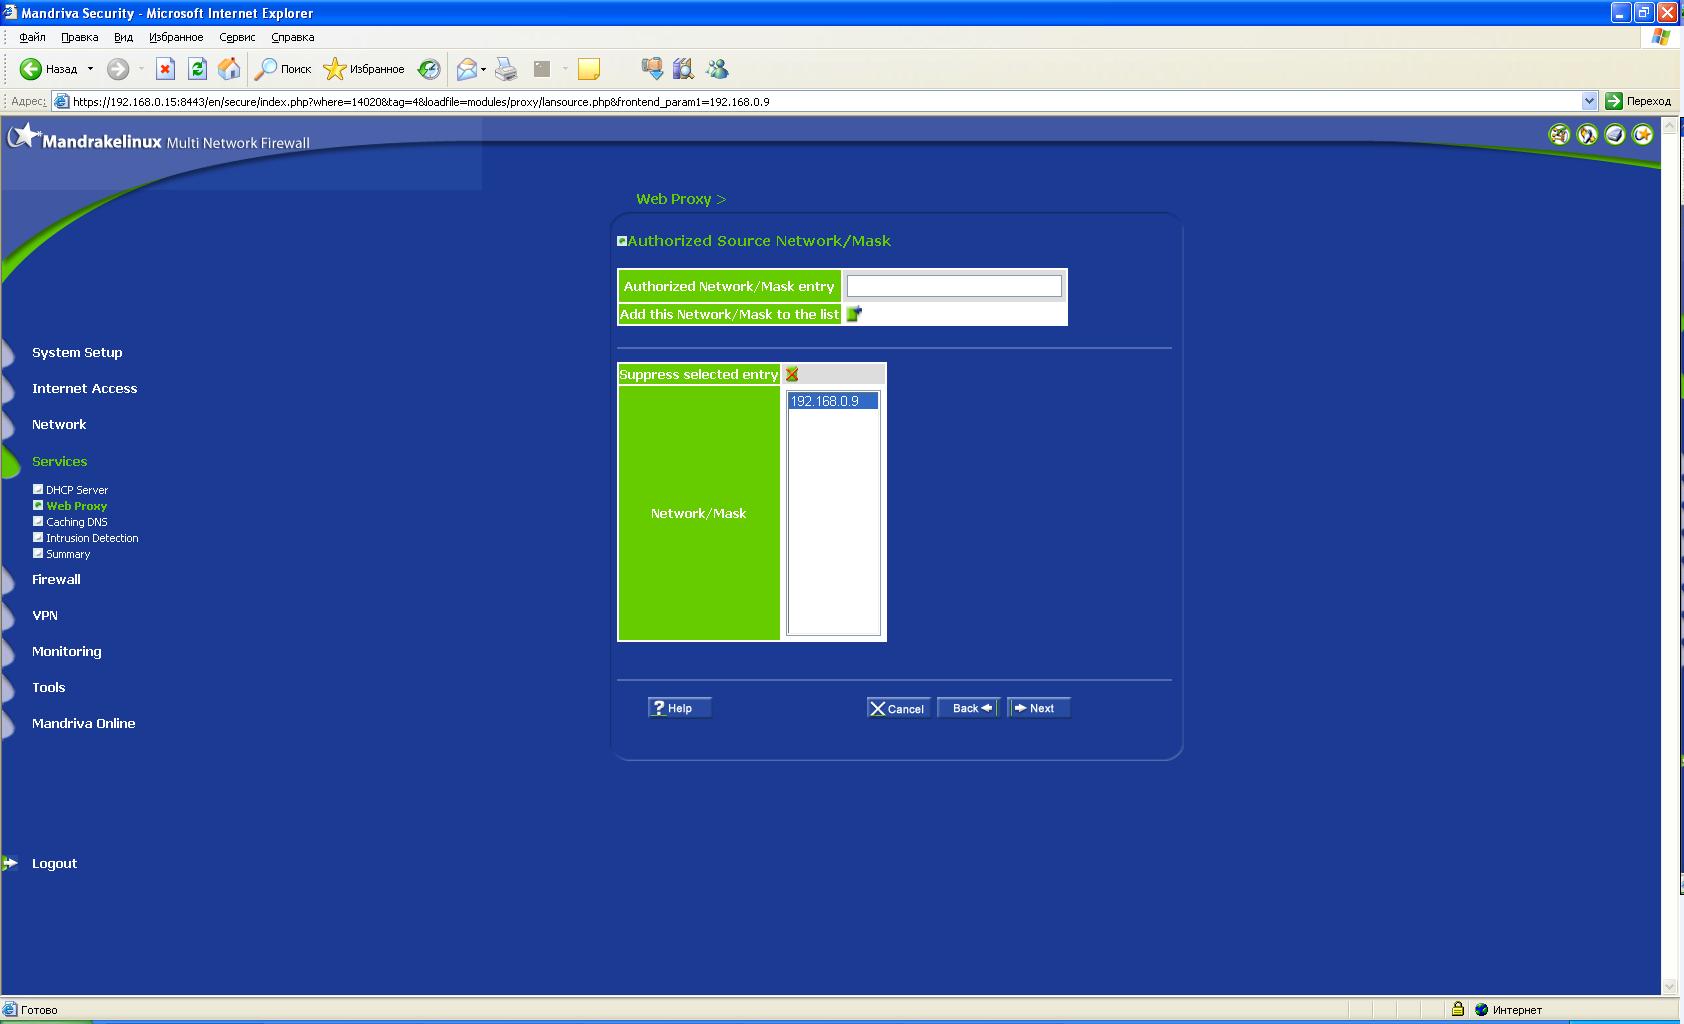Click the Переход go button

coord(1639,101)
